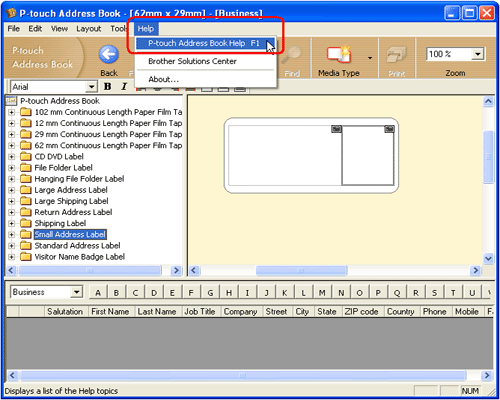Screen dimensions: 500x400
Task: Toggle Bold formatting button
Action: pyautogui.click(x=107, y=87)
